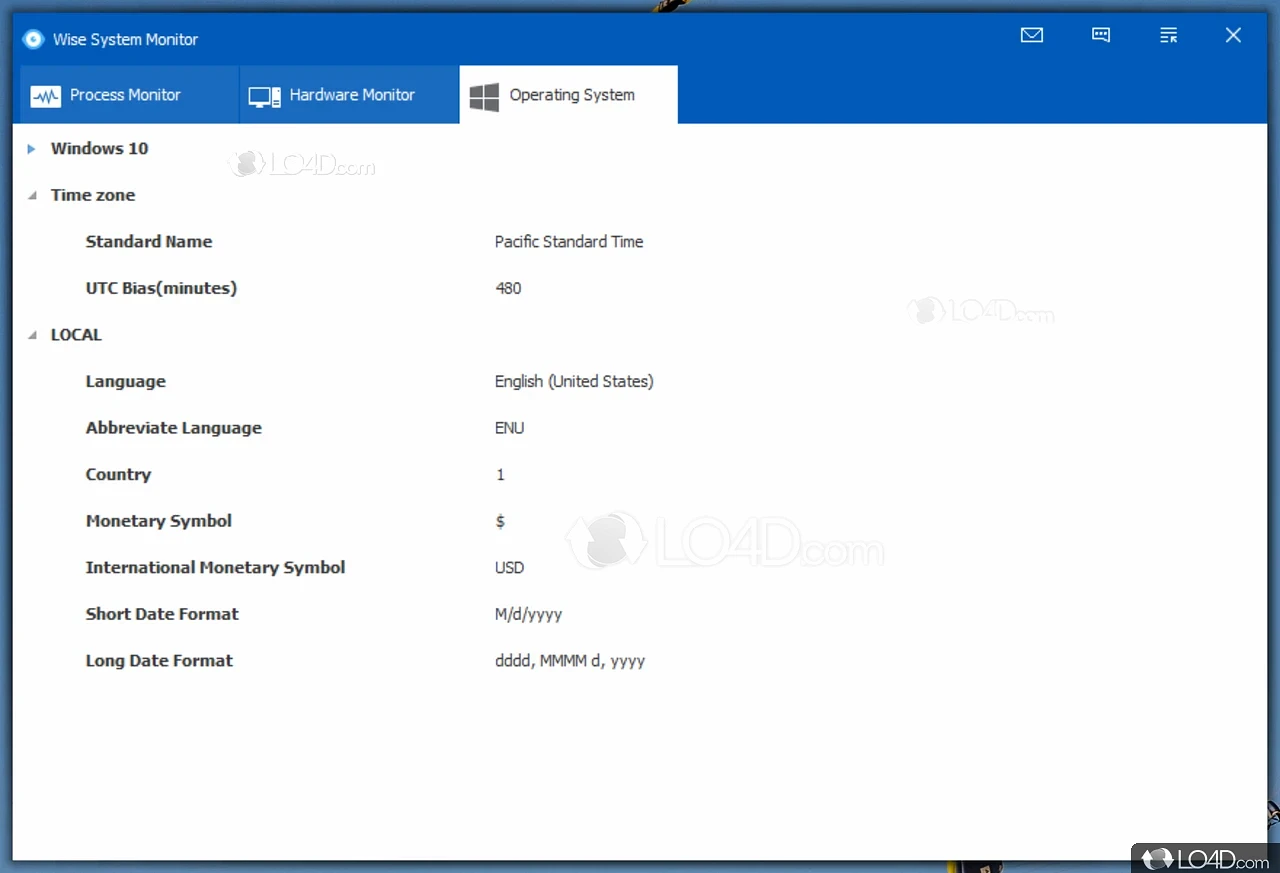Click the Process Monitor waveform icon

(x=46, y=96)
